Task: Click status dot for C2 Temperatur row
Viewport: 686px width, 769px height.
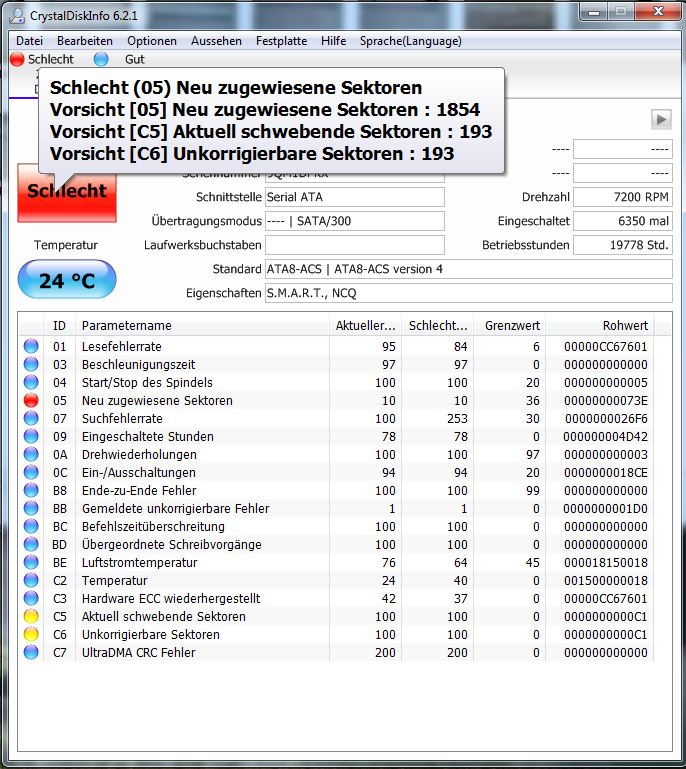Action: tap(31, 580)
